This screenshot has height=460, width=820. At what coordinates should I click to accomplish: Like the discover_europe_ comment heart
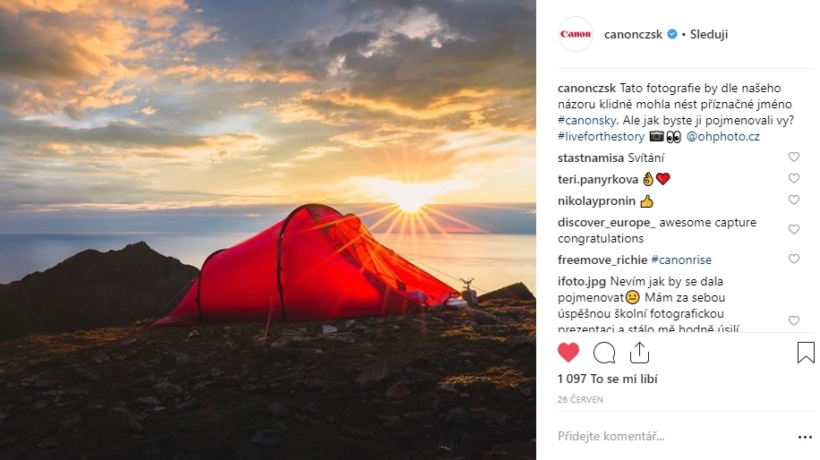pyautogui.click(x=794, y=229)
